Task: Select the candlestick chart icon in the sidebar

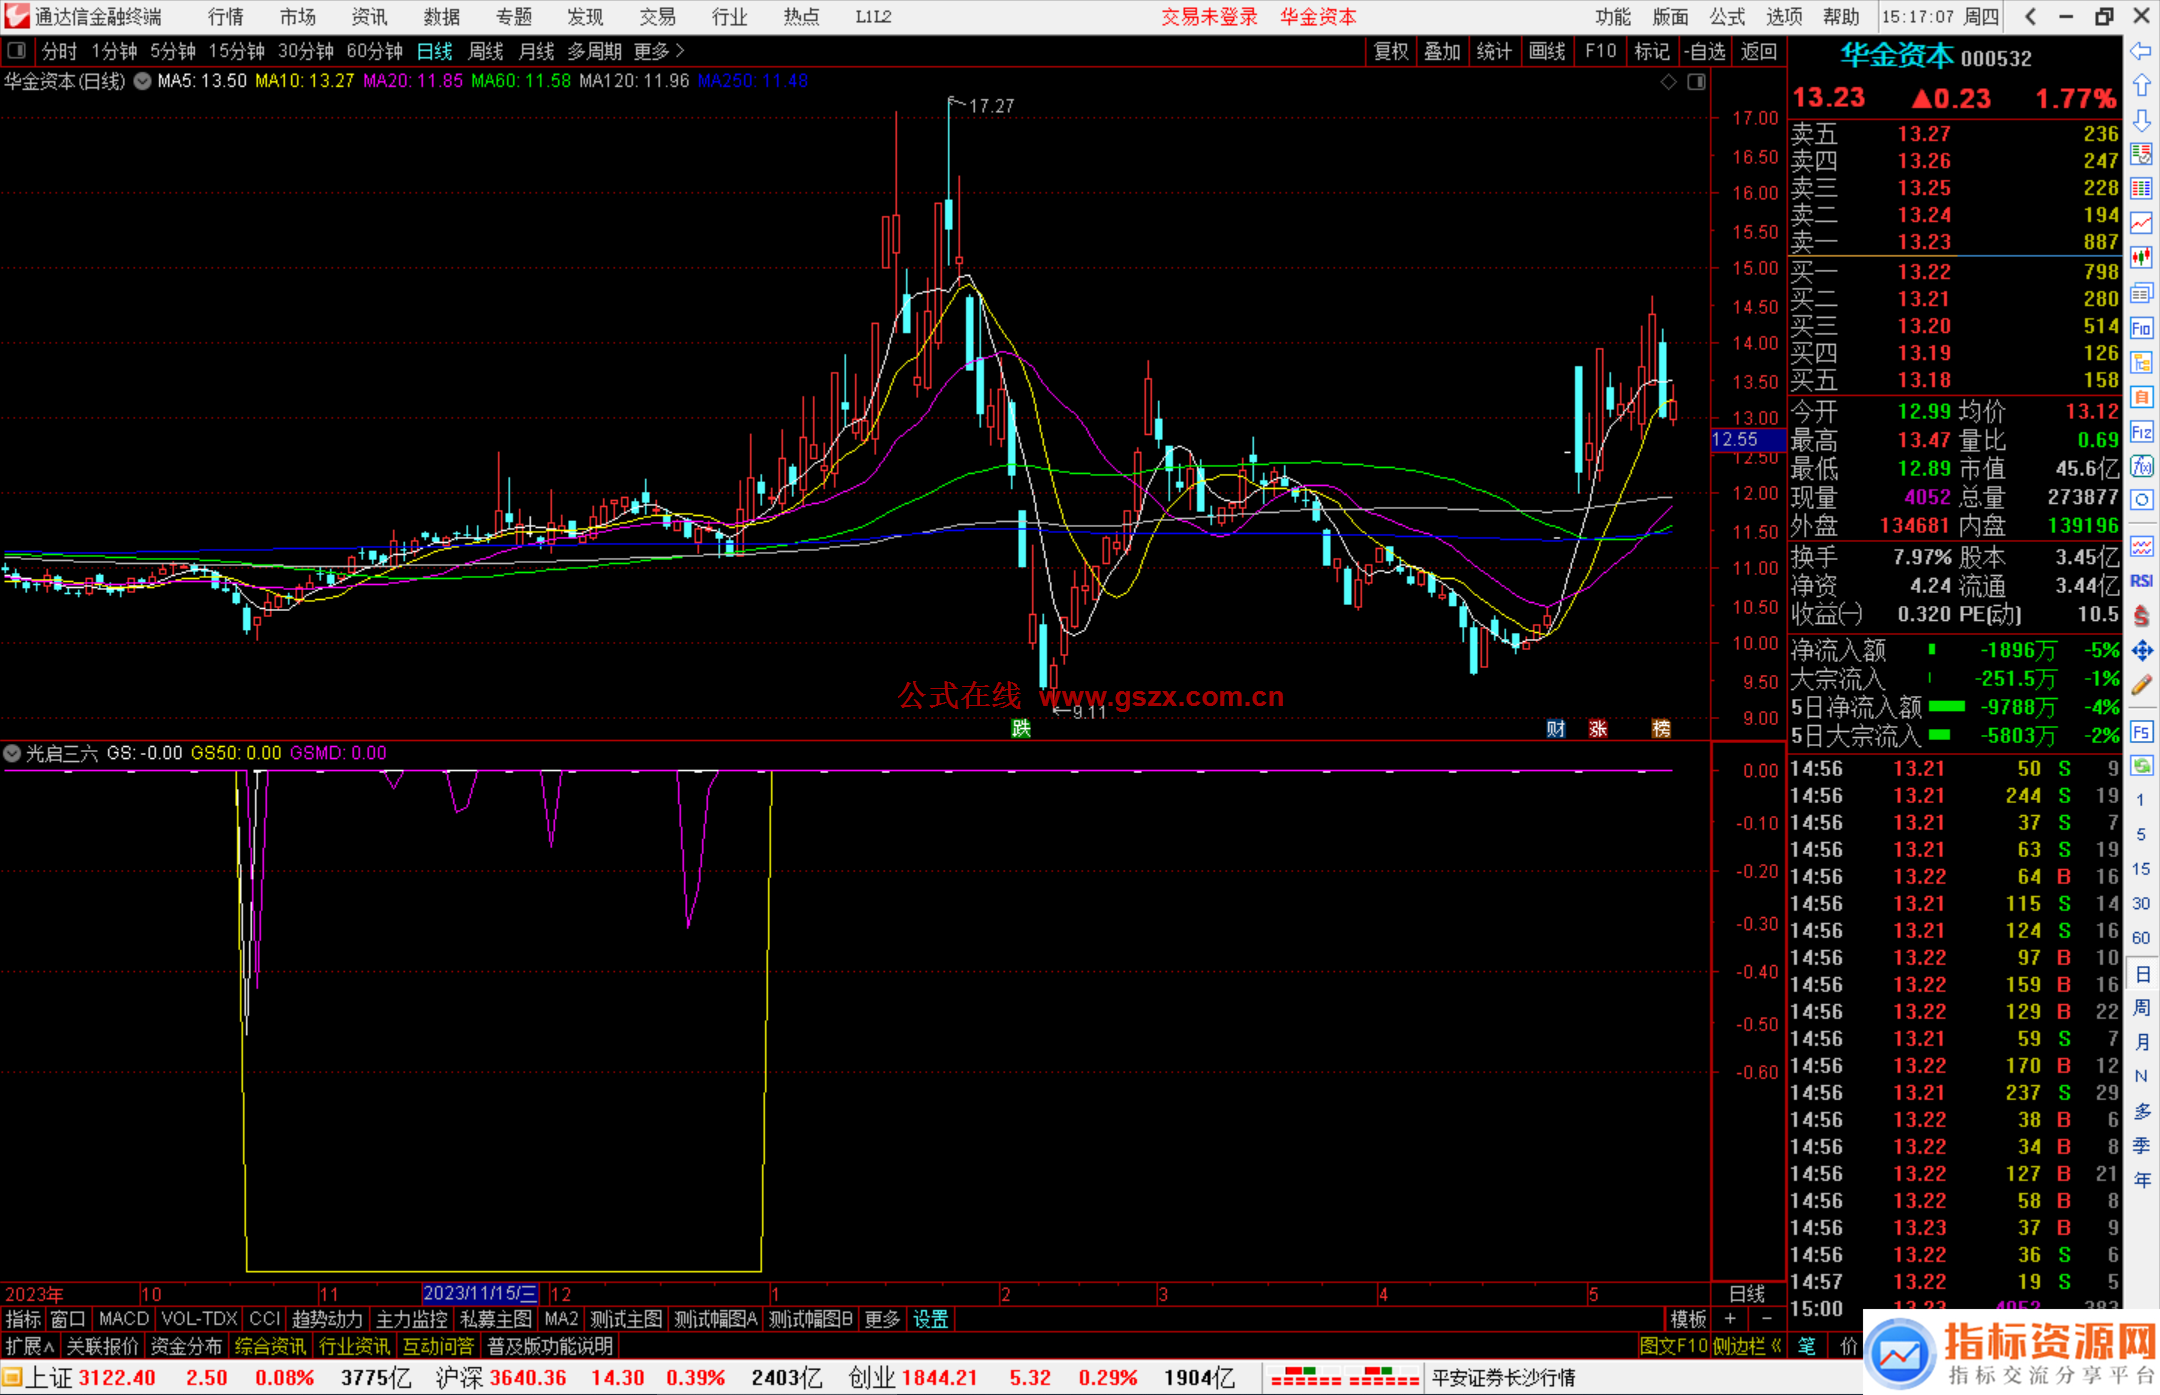Action: (2141, 258)
